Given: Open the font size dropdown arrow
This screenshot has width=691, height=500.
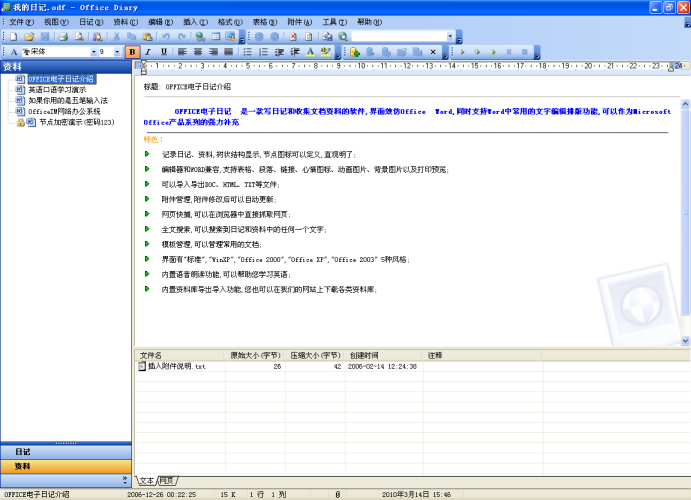Looking at the screenshot, I should coord(117,52).
